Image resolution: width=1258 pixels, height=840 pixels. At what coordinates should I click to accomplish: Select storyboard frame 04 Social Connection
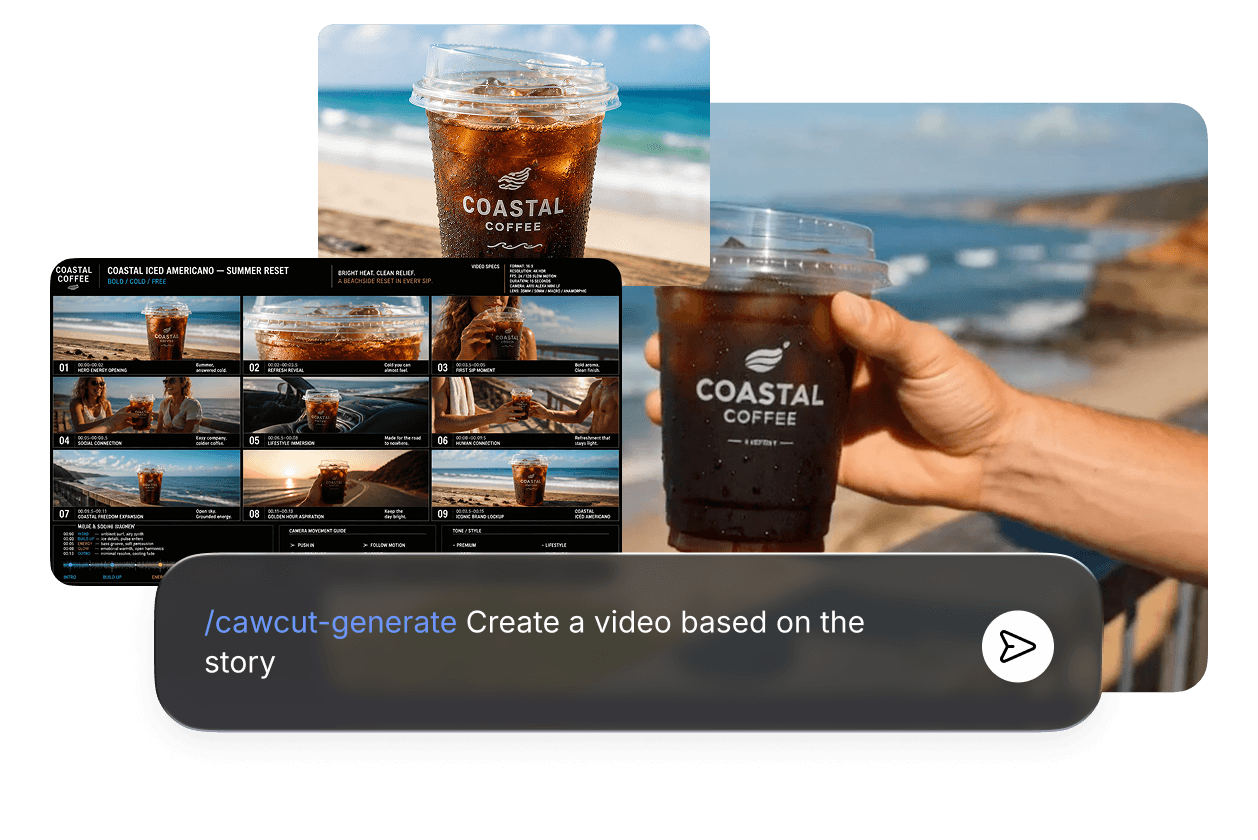point(146,411)
